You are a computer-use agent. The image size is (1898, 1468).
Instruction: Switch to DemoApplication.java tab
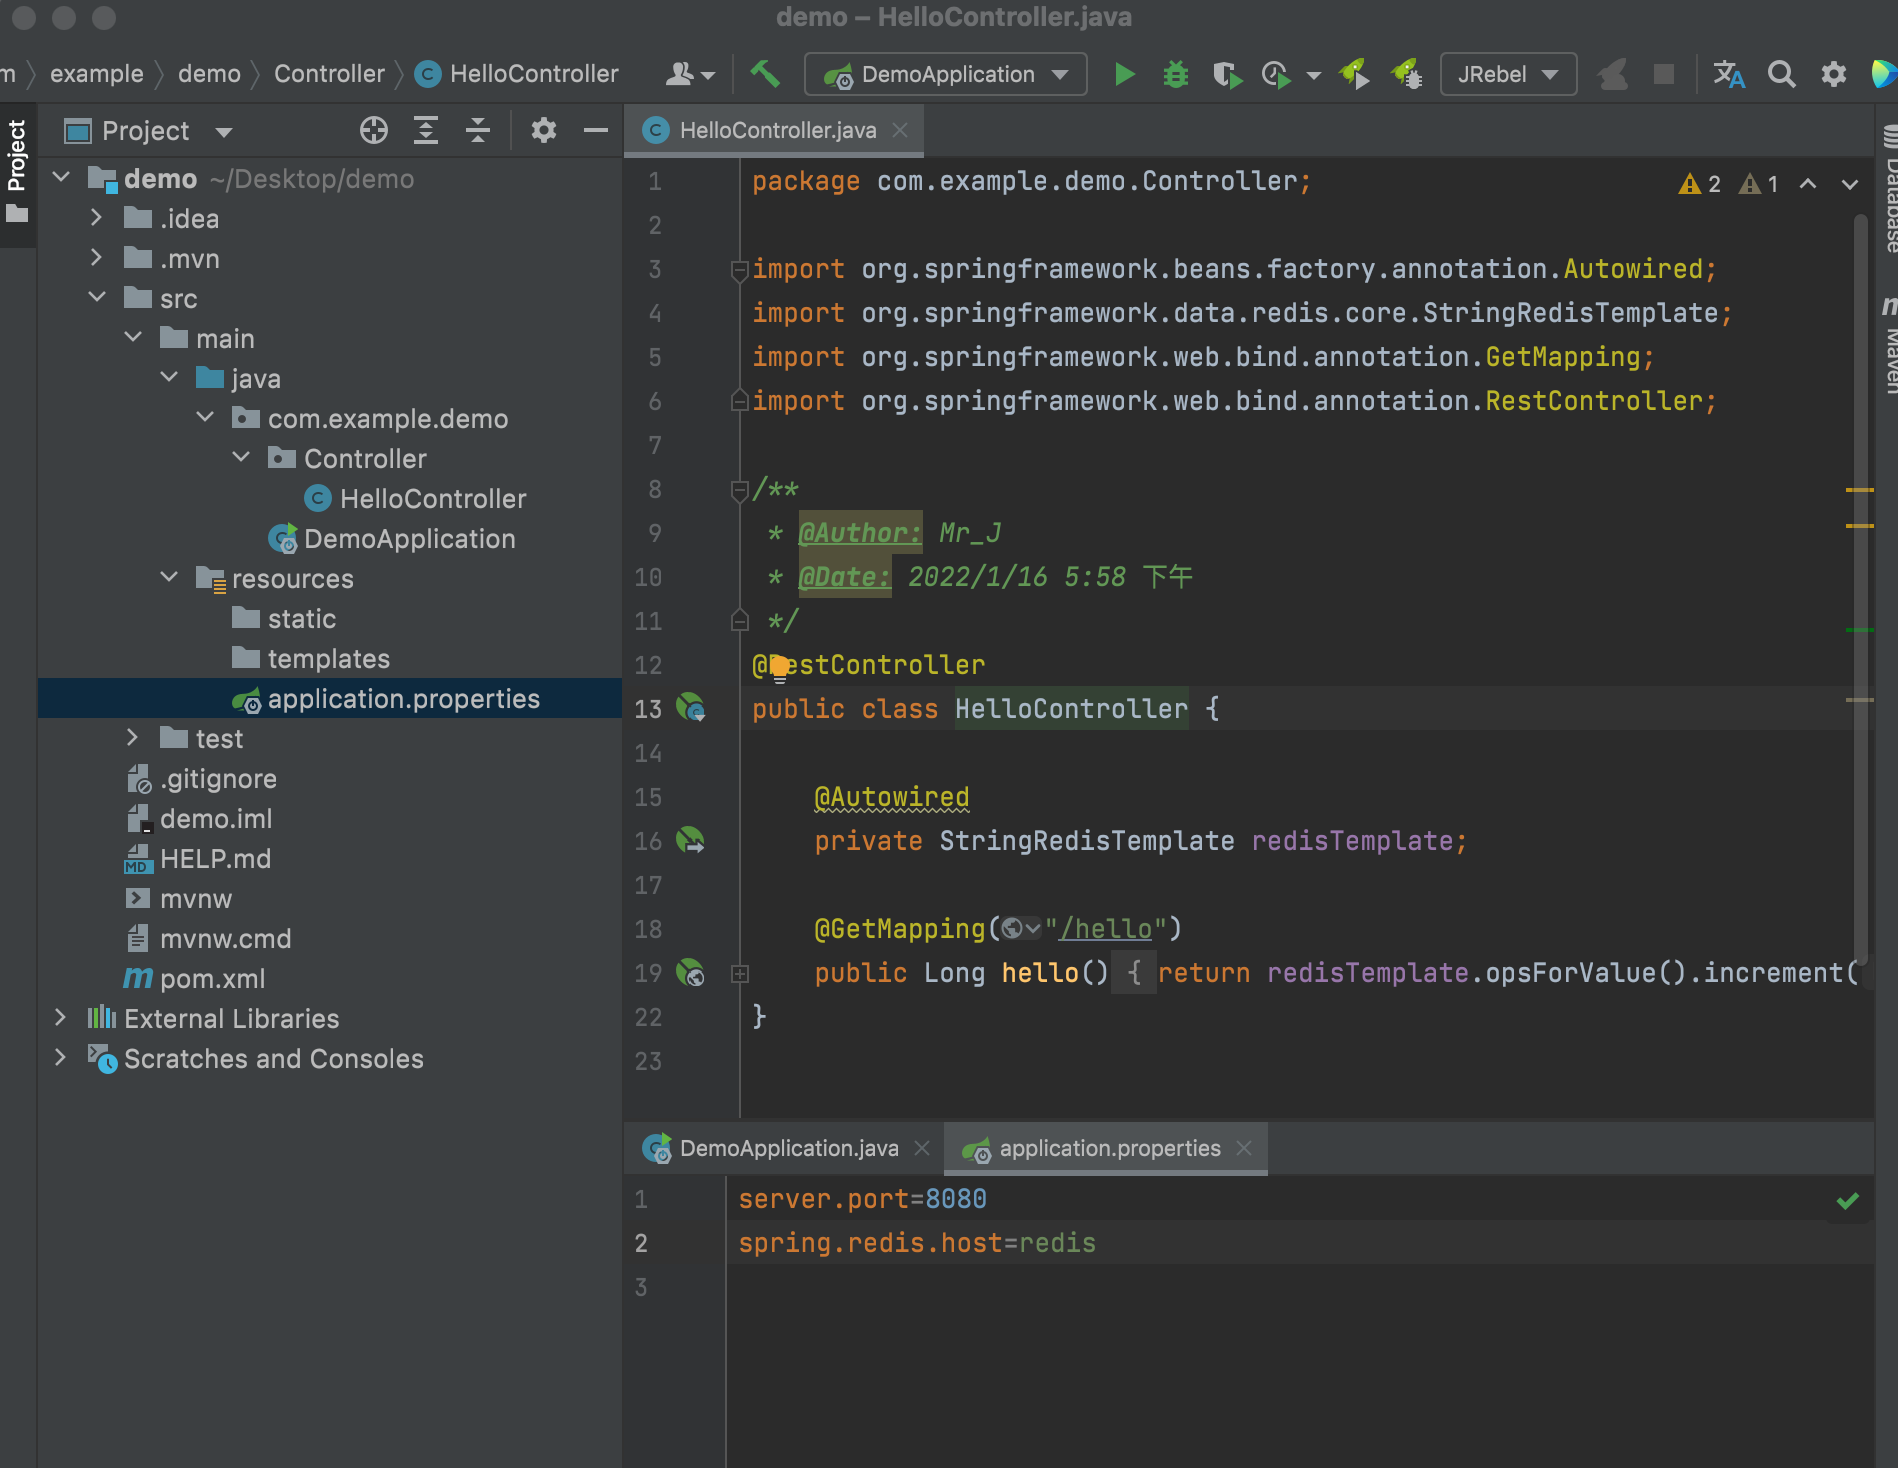coord(788,1149)
